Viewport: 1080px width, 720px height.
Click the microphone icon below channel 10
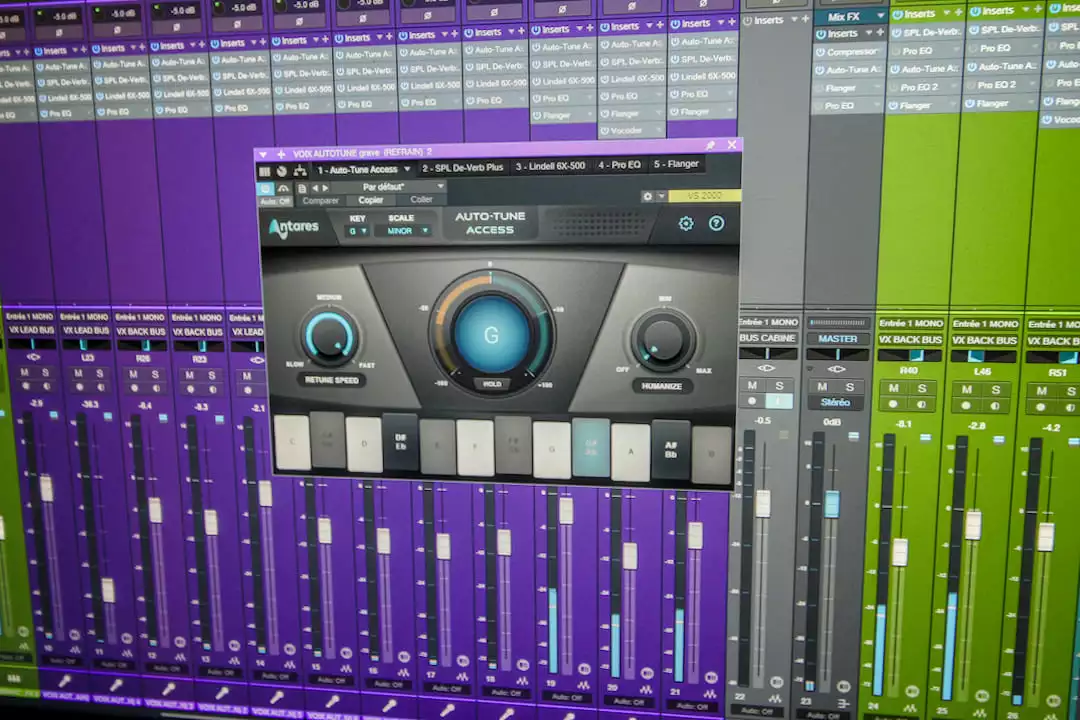click(65, 681)
